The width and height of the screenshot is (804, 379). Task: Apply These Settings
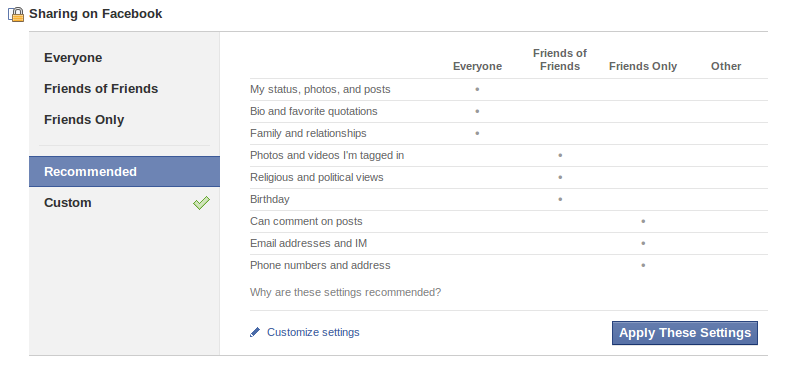(x=685, y=333)
